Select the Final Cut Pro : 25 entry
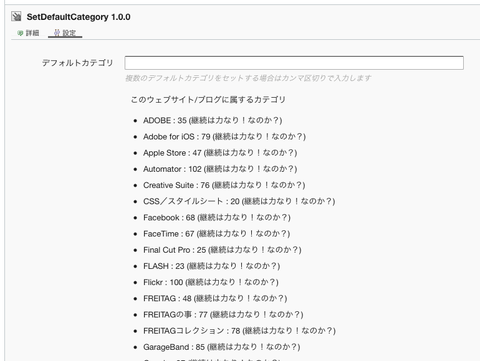Image resolution: width=480 pixels, height=361 pixels. pos(222,250)
